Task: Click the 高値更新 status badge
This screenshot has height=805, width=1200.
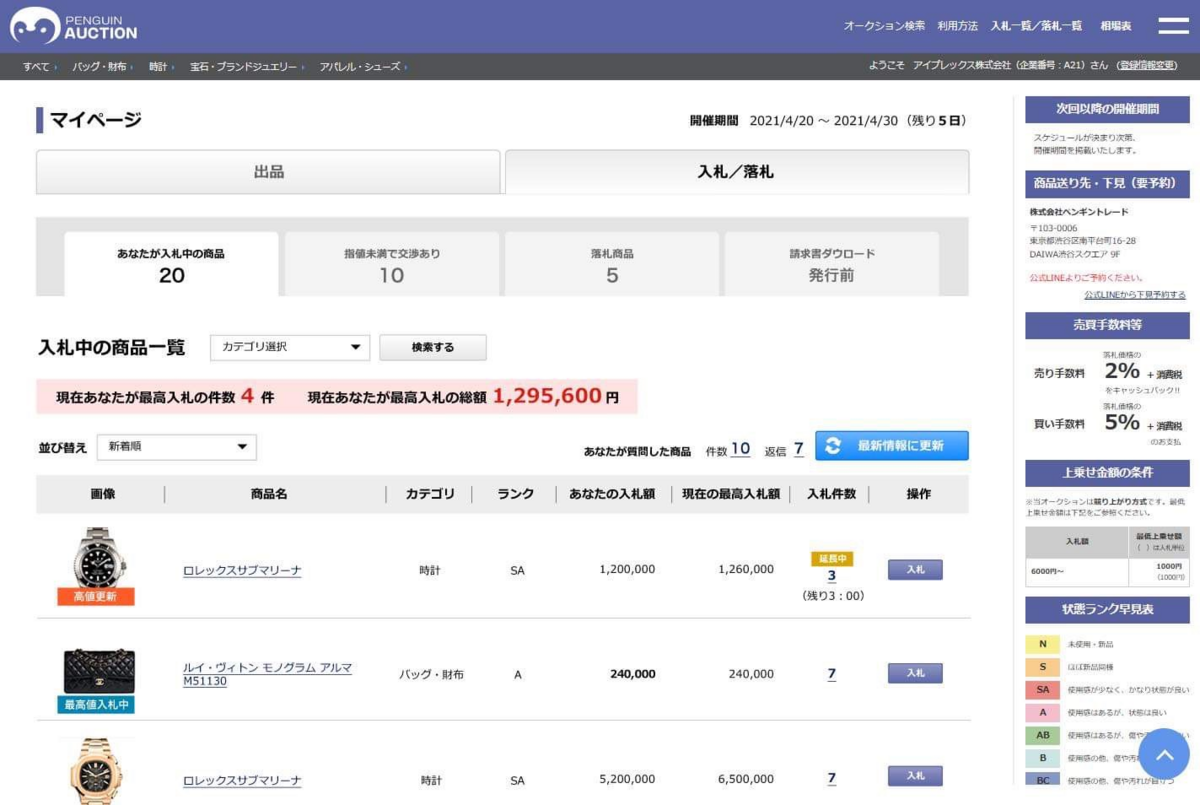Action: 95,597
